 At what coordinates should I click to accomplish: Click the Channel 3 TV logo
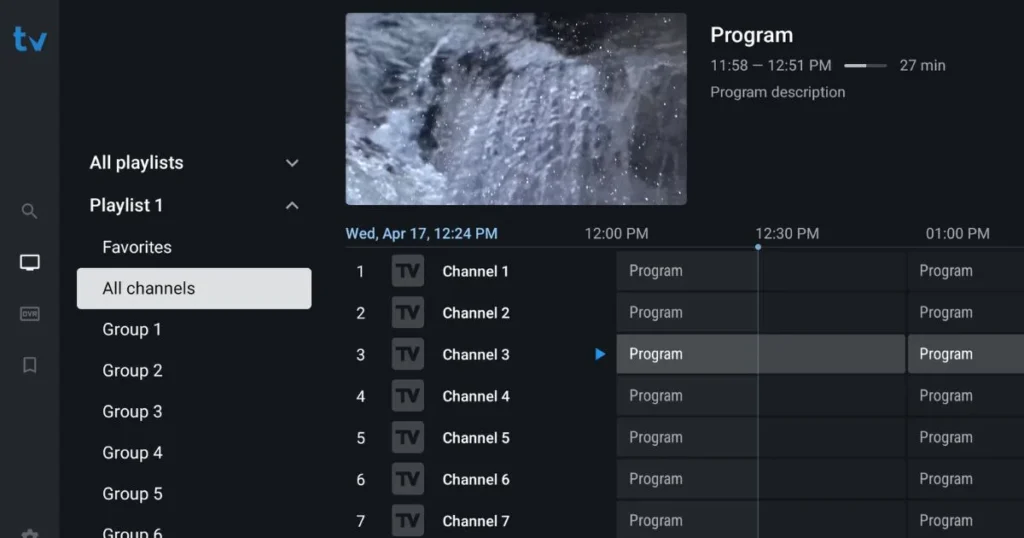pos(408,355)
